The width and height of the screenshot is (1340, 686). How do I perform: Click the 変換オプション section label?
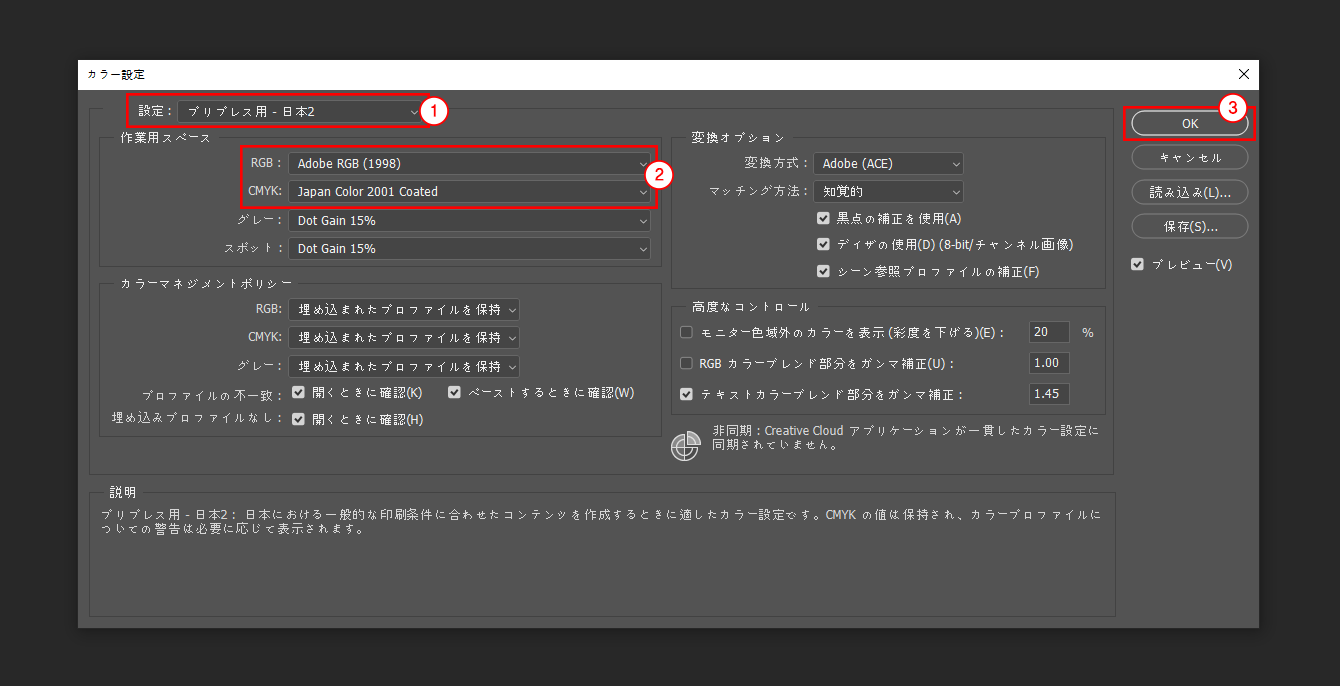click(x=738, y=138)
